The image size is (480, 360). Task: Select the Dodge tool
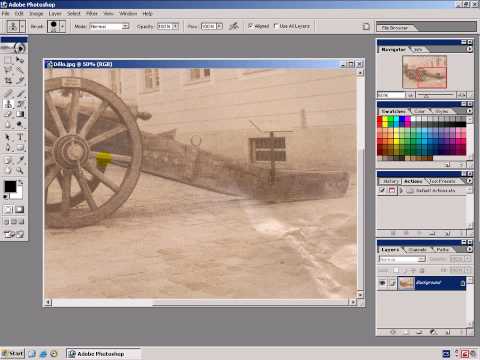click(x=20, y=125)
